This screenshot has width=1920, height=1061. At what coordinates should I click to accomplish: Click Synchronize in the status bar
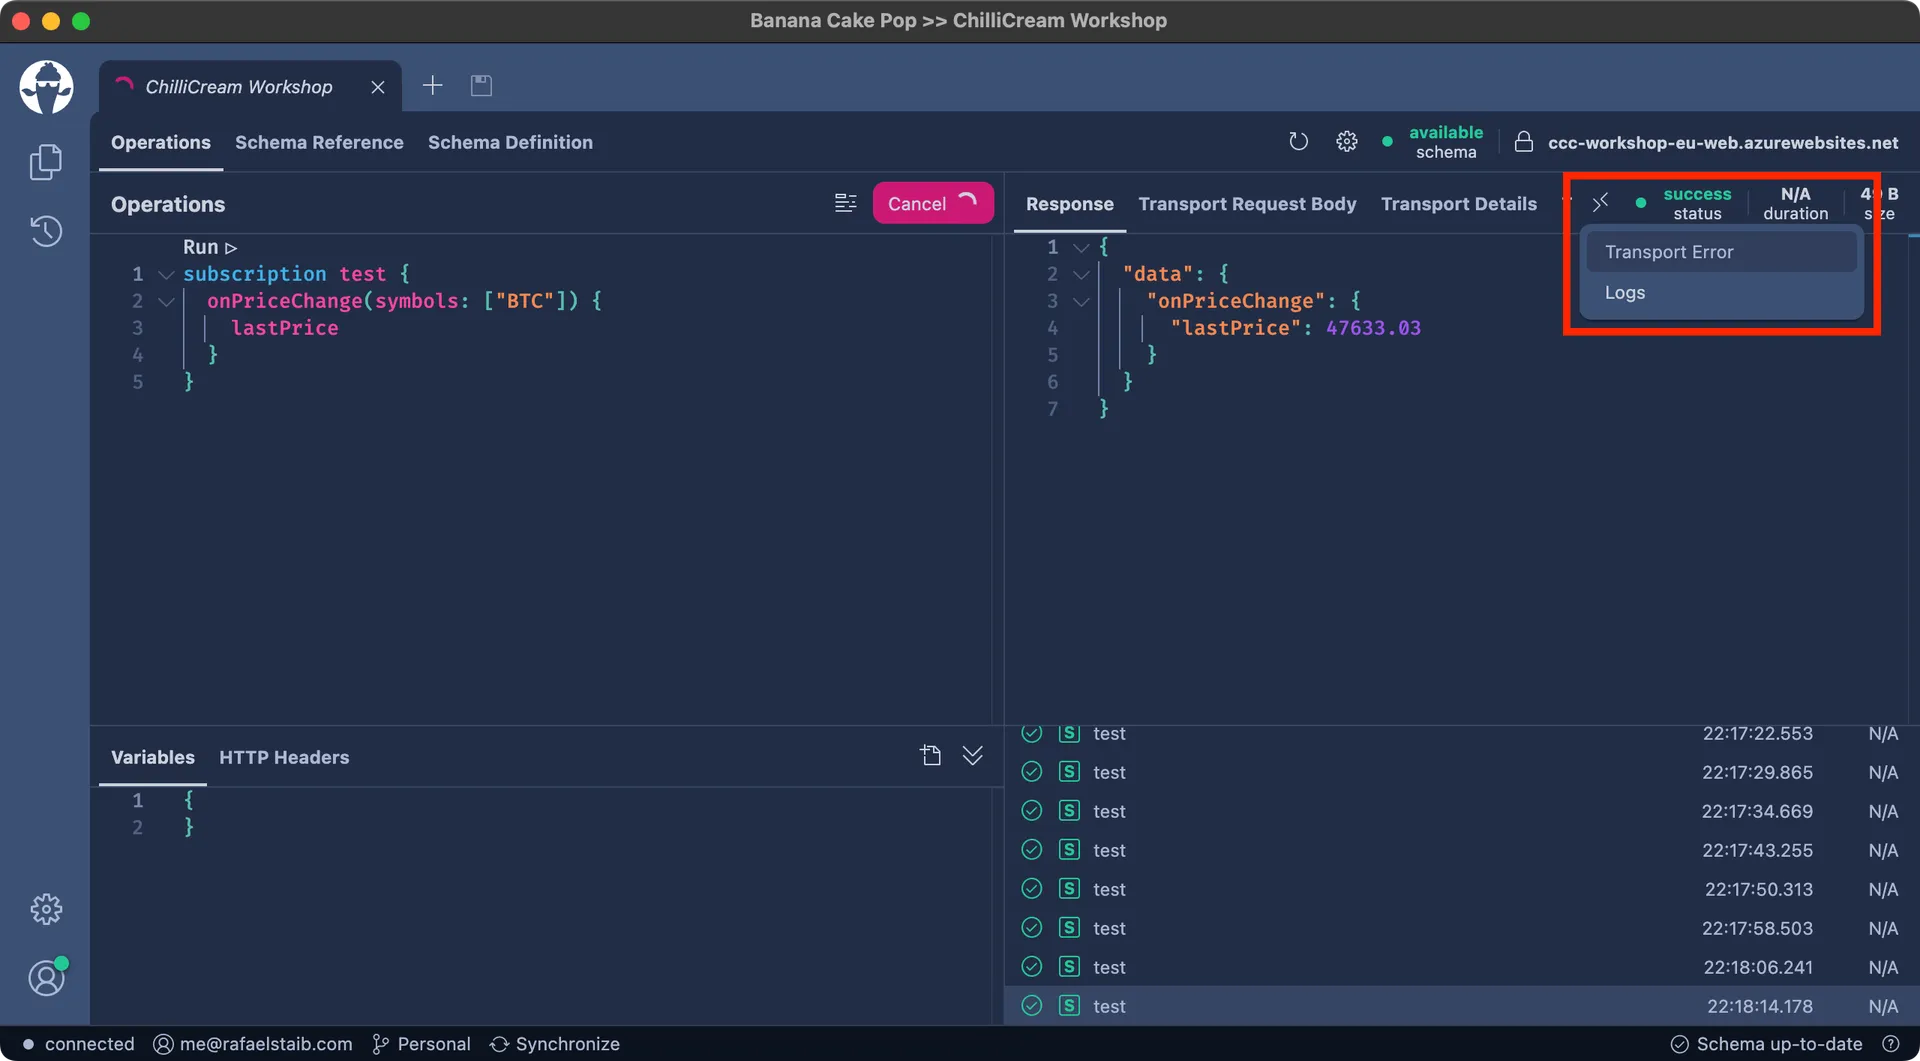[555, 1044]
